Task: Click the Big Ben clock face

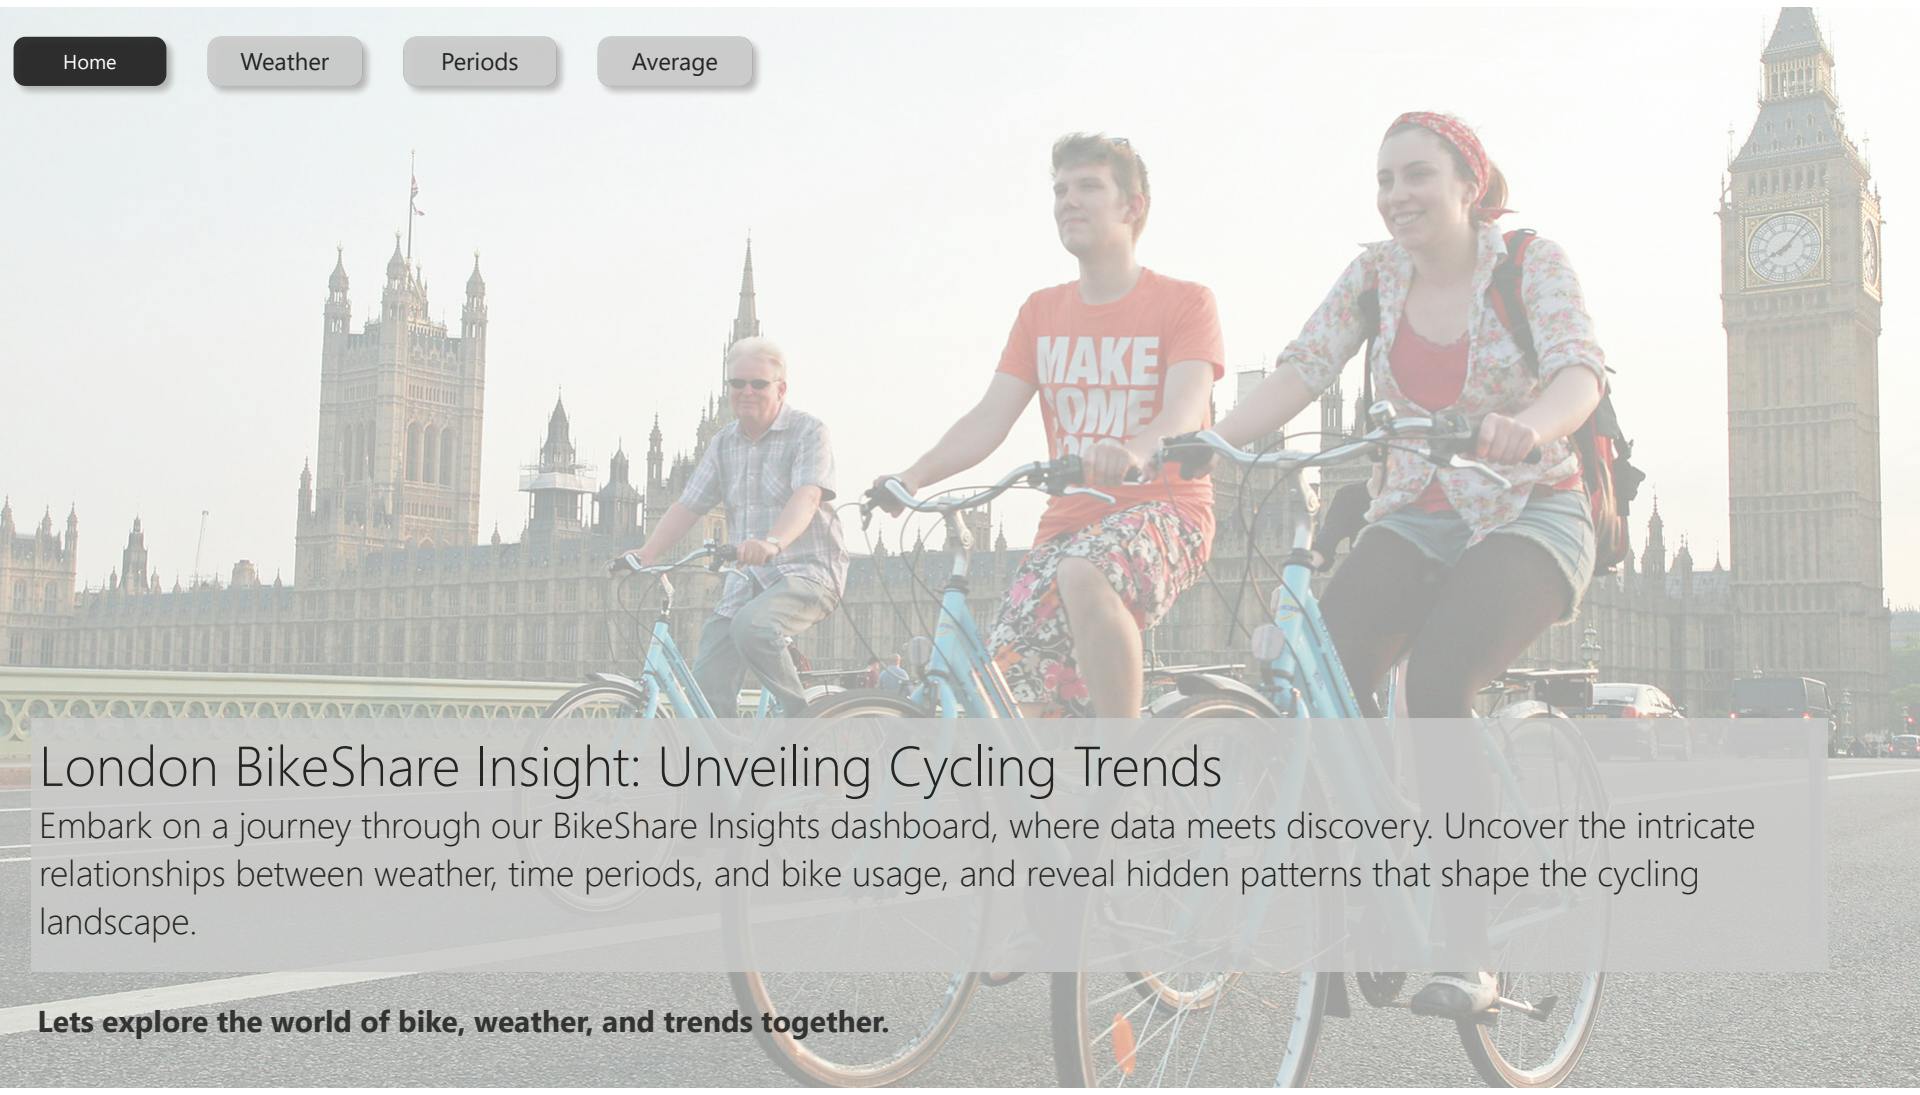Action: [1785, 247]
